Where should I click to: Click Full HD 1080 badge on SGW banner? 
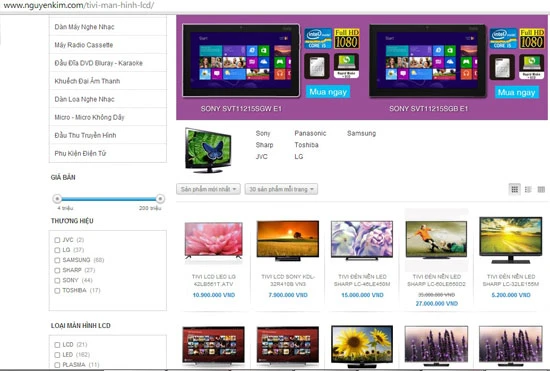(x=347, y=39)
